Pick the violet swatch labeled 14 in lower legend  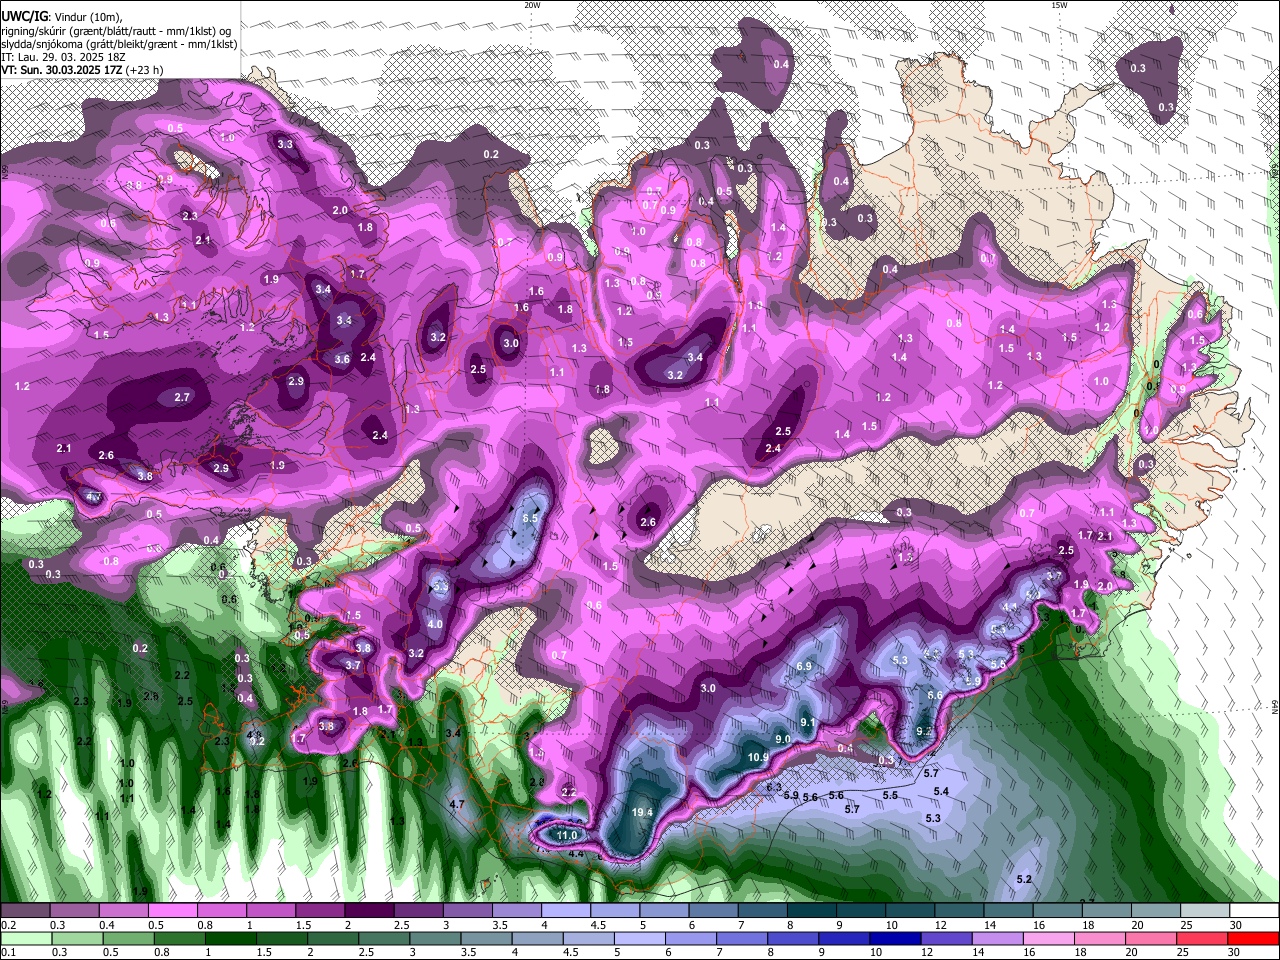996,939
